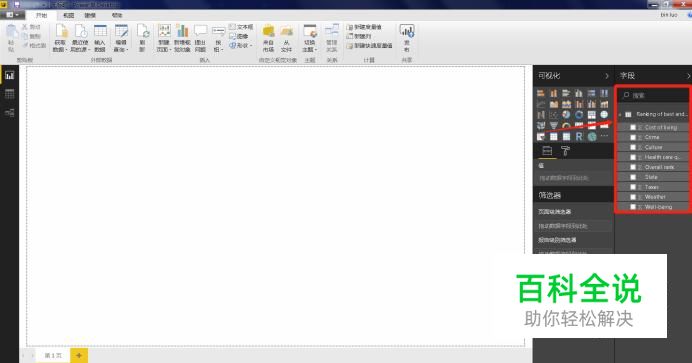Open the Get Data (获取数据) dropdown
This screenshot has height=363, width=692.
(x=61, y=49)
